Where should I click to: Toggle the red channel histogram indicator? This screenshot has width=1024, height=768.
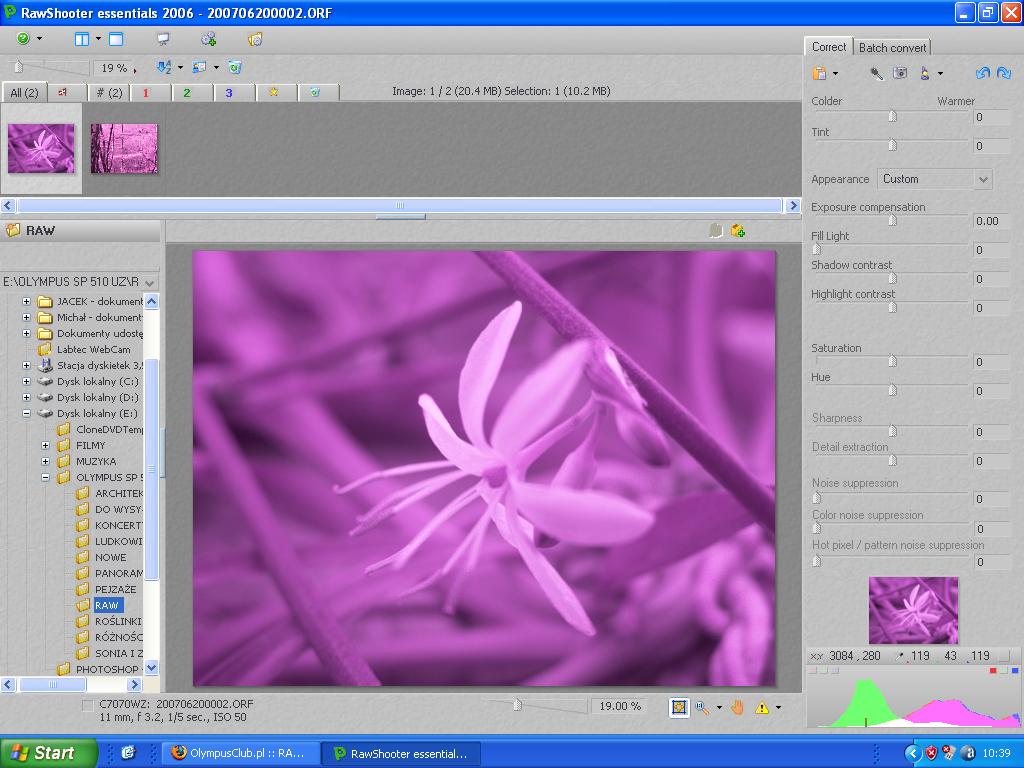(x=993, y=671)
